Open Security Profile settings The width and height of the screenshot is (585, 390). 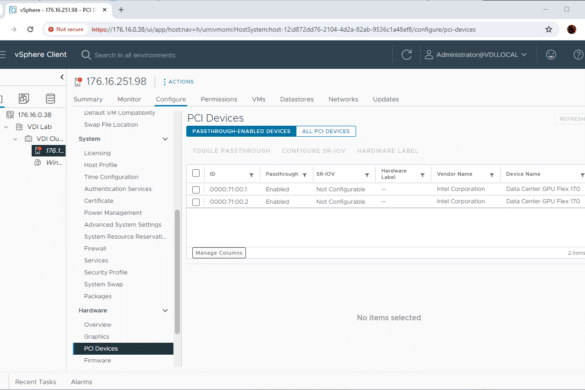106,272
